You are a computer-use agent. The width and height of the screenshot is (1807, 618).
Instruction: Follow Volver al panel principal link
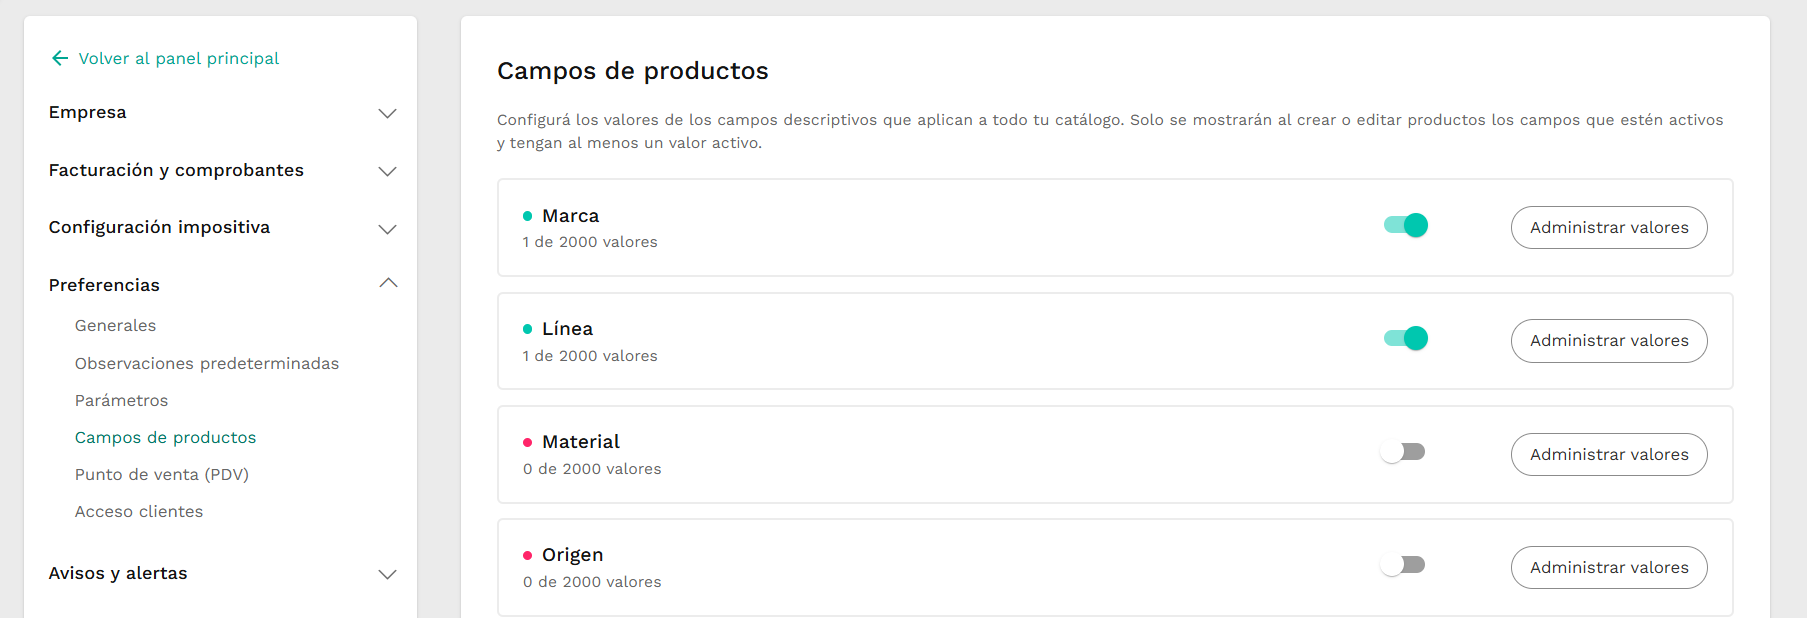(x=179, y=58)
